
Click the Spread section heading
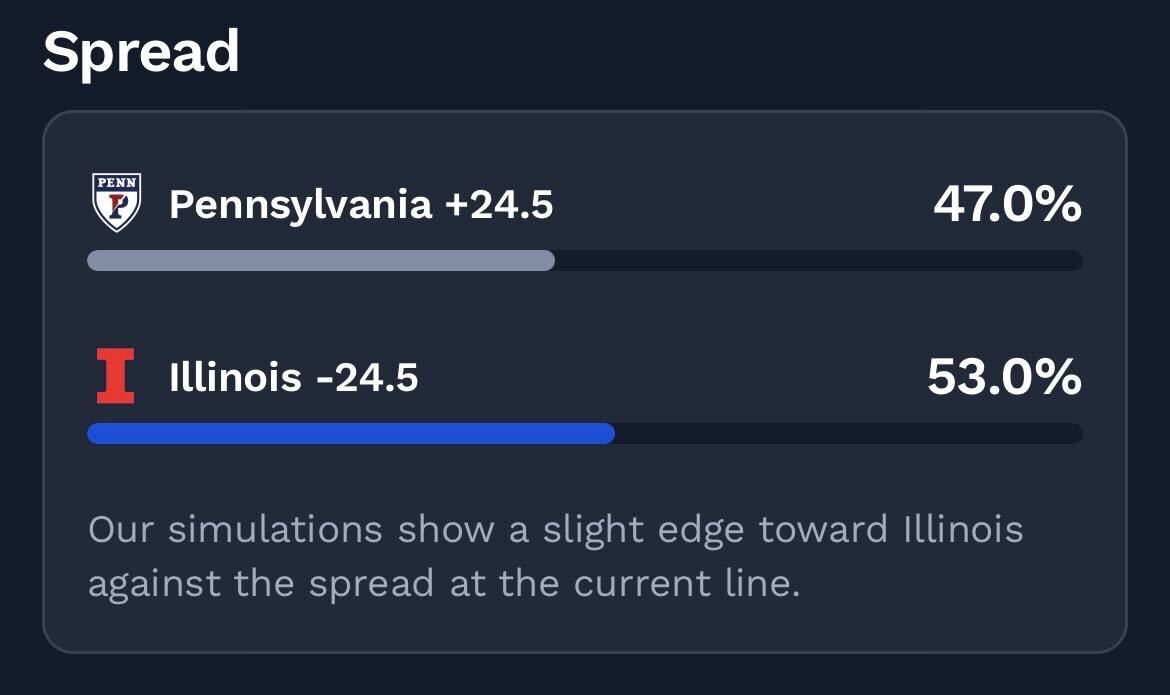141,52
